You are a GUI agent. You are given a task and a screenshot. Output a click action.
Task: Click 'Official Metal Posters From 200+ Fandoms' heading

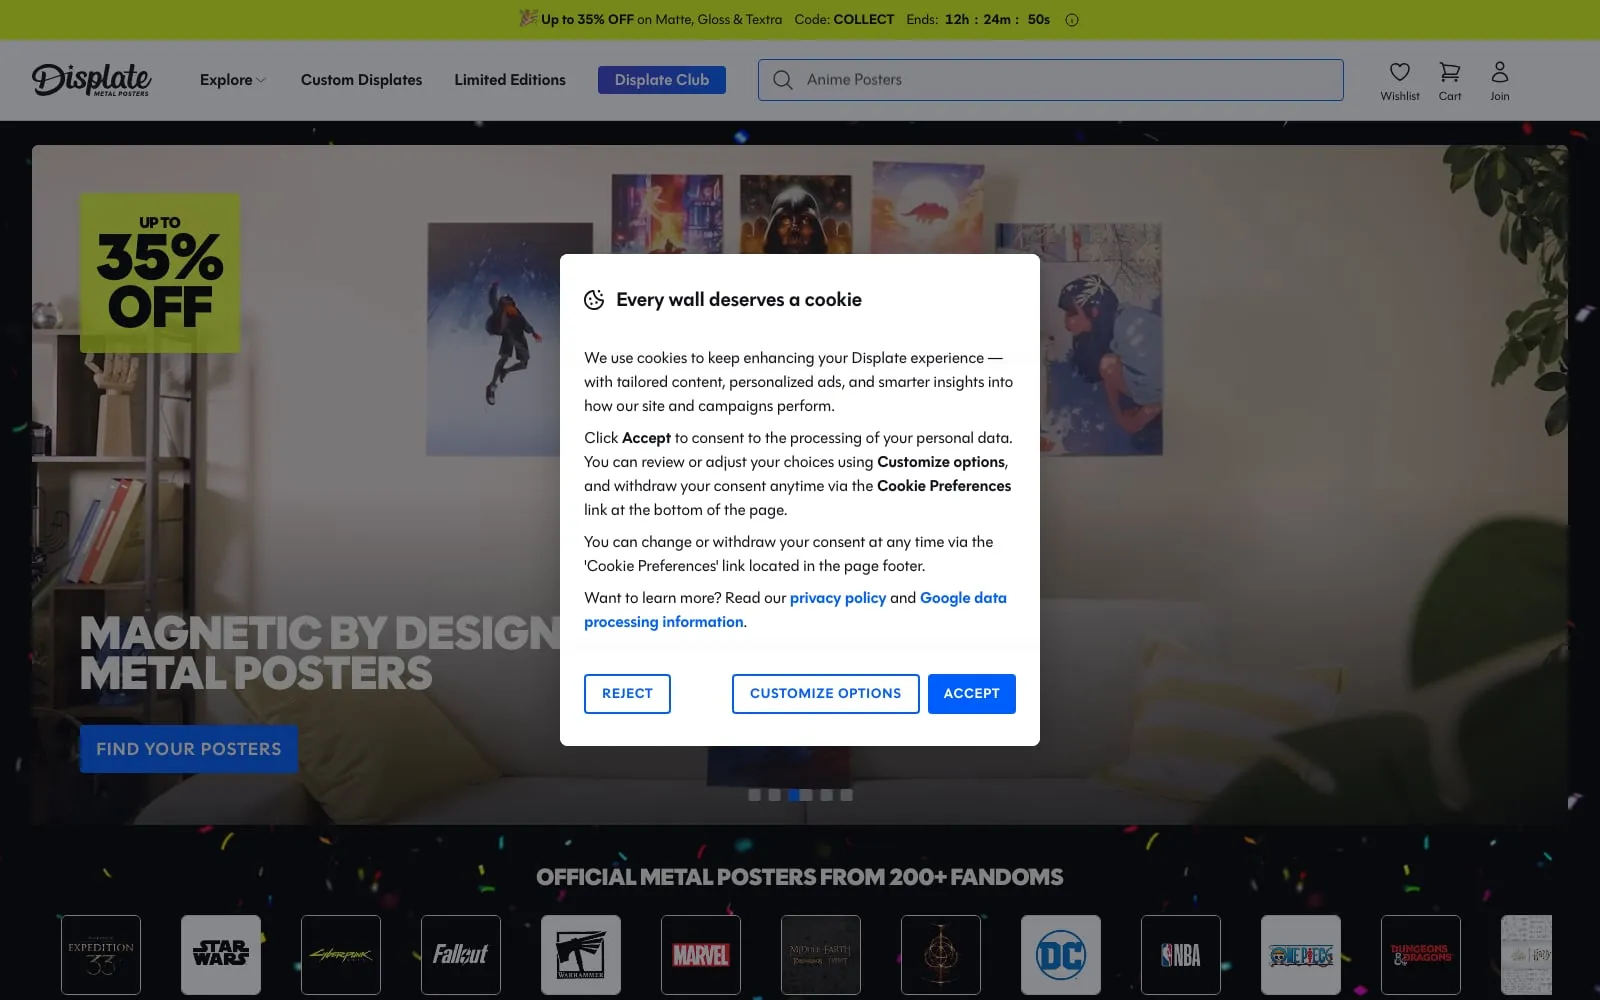800,877
